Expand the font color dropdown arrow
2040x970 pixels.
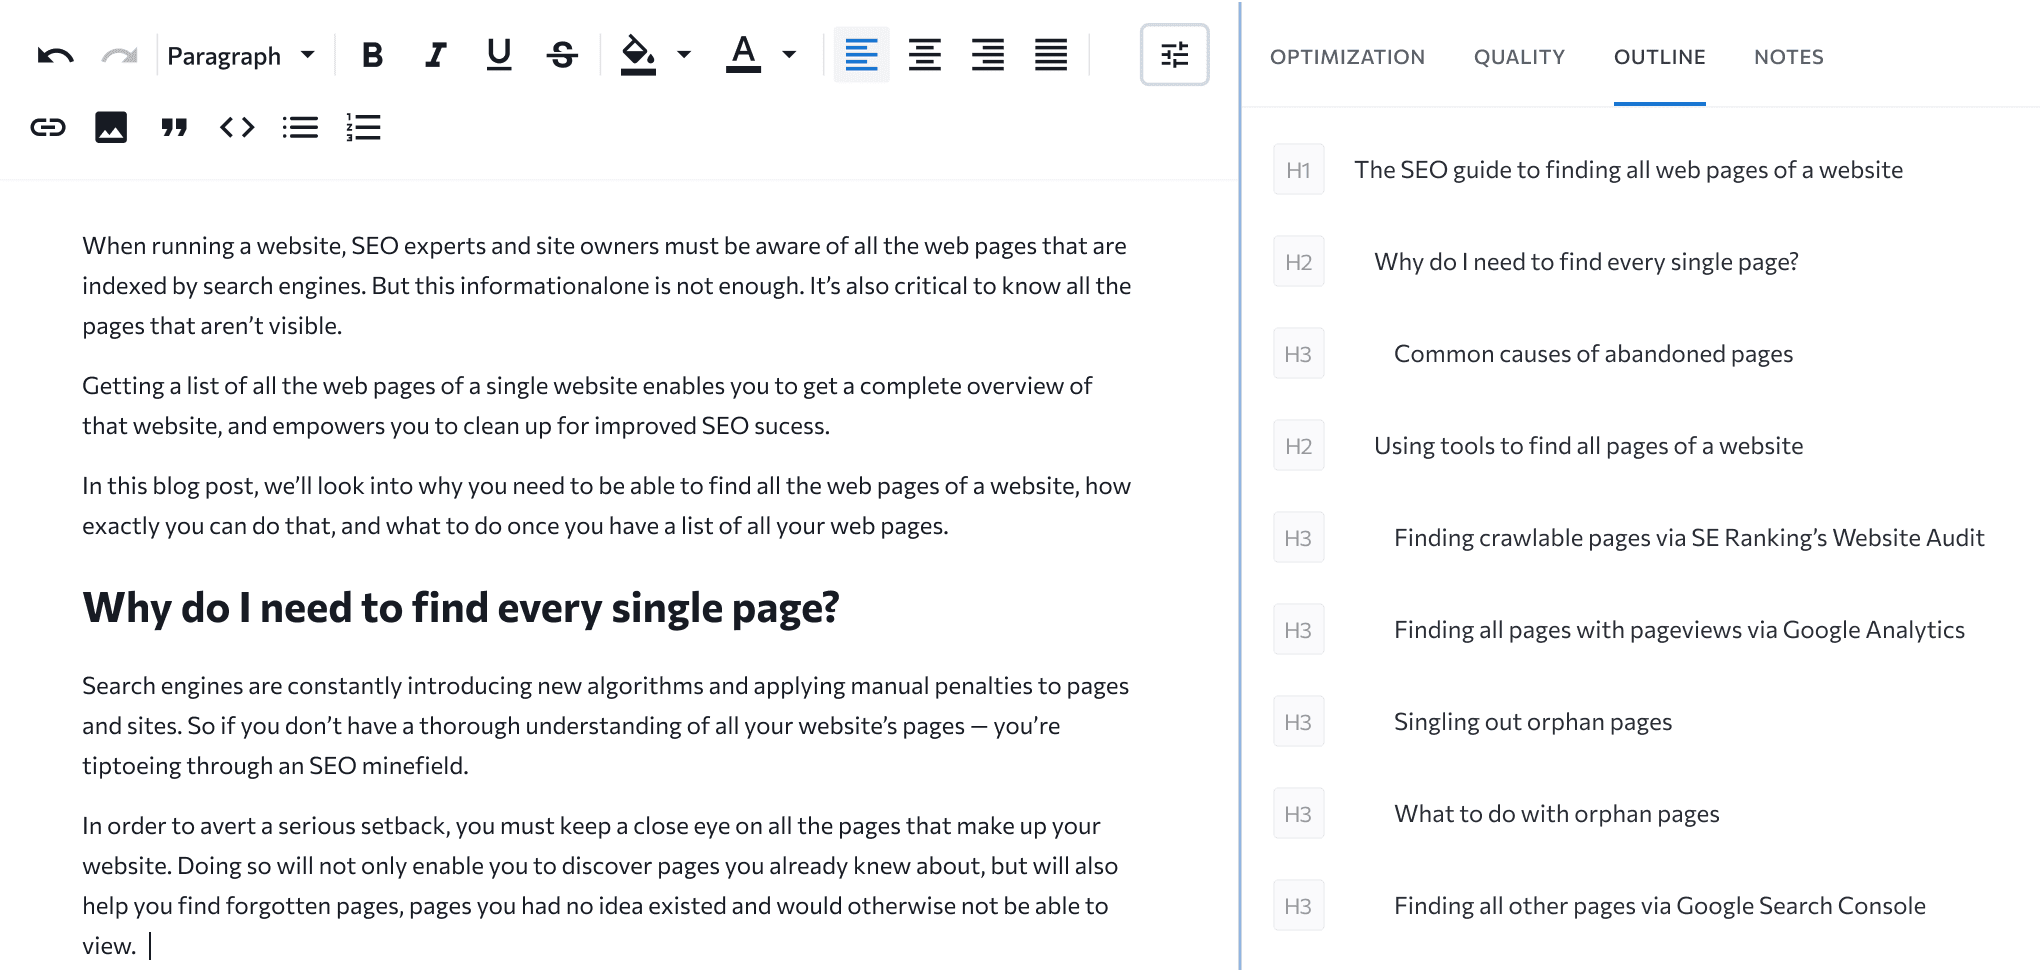(789, 55)
